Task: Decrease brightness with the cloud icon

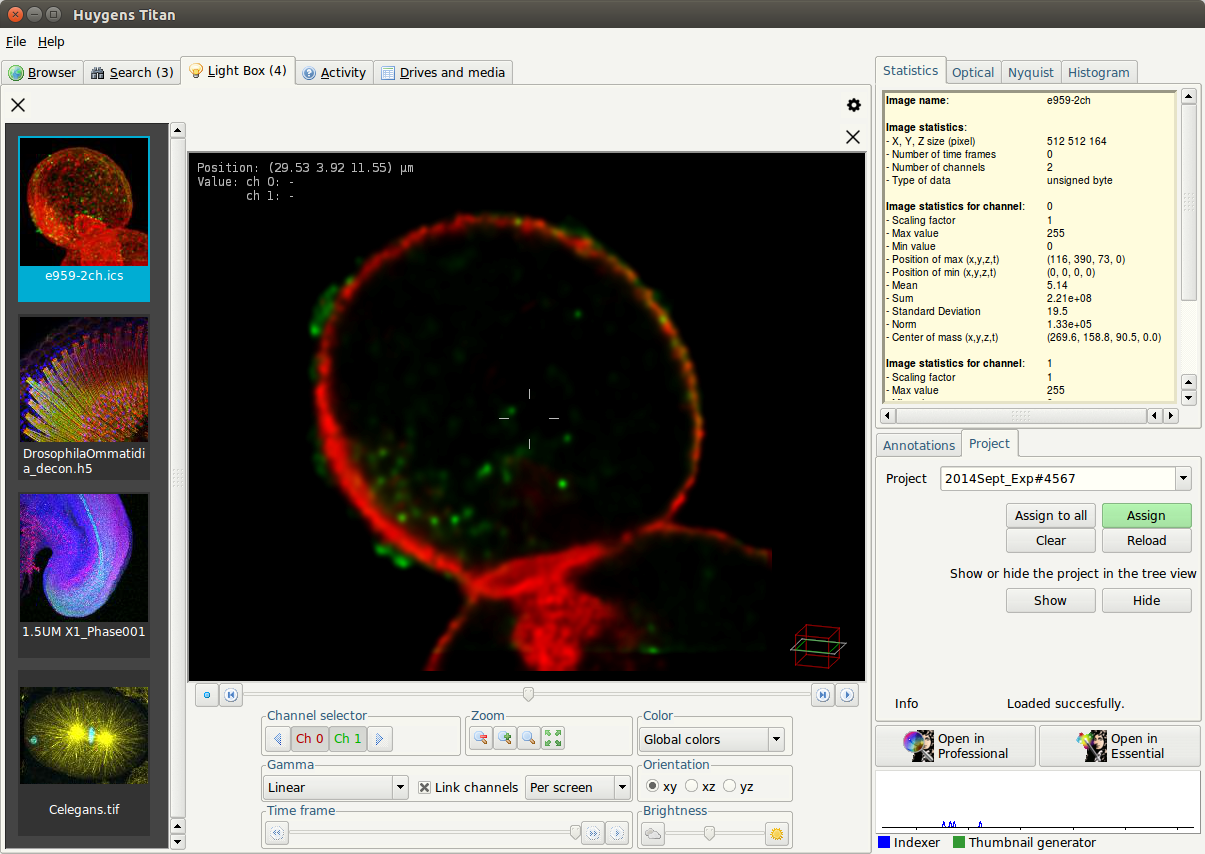Action: coord(653,833)
